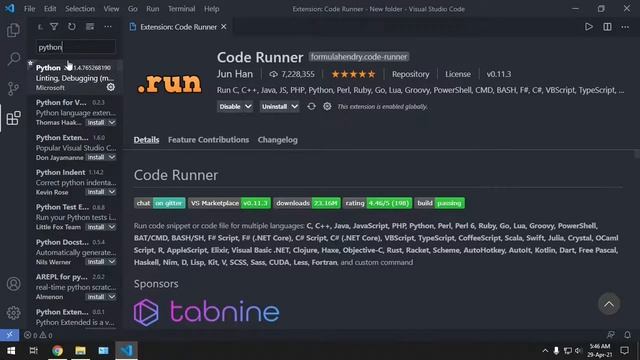
Task: Open notifications bell in status bar
Action: click(627, 335)
